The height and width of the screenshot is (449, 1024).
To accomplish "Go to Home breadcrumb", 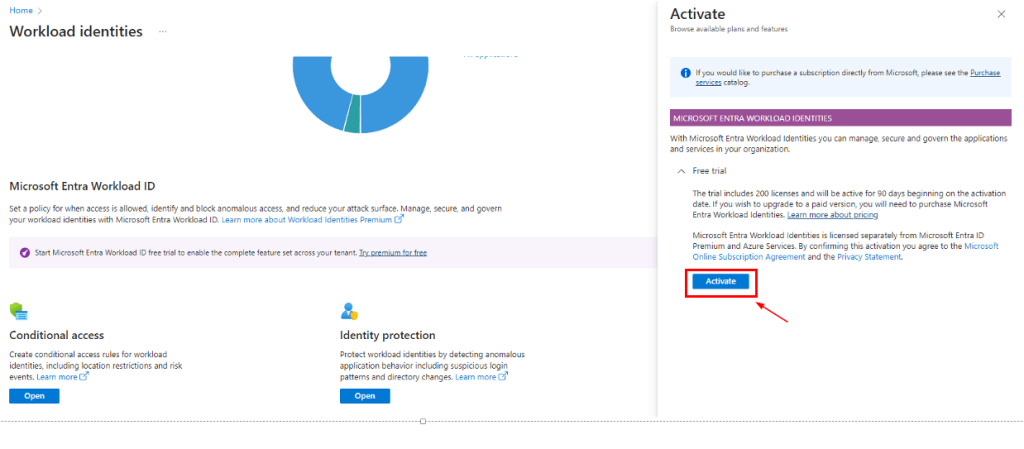I will click(x=19, y=9).
